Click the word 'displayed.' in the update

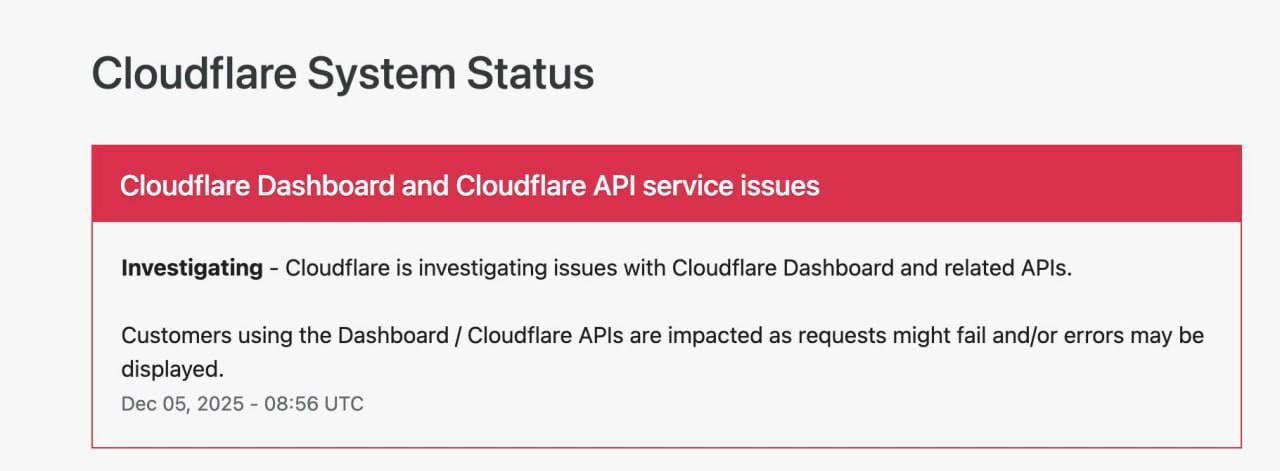click(172, 369)
